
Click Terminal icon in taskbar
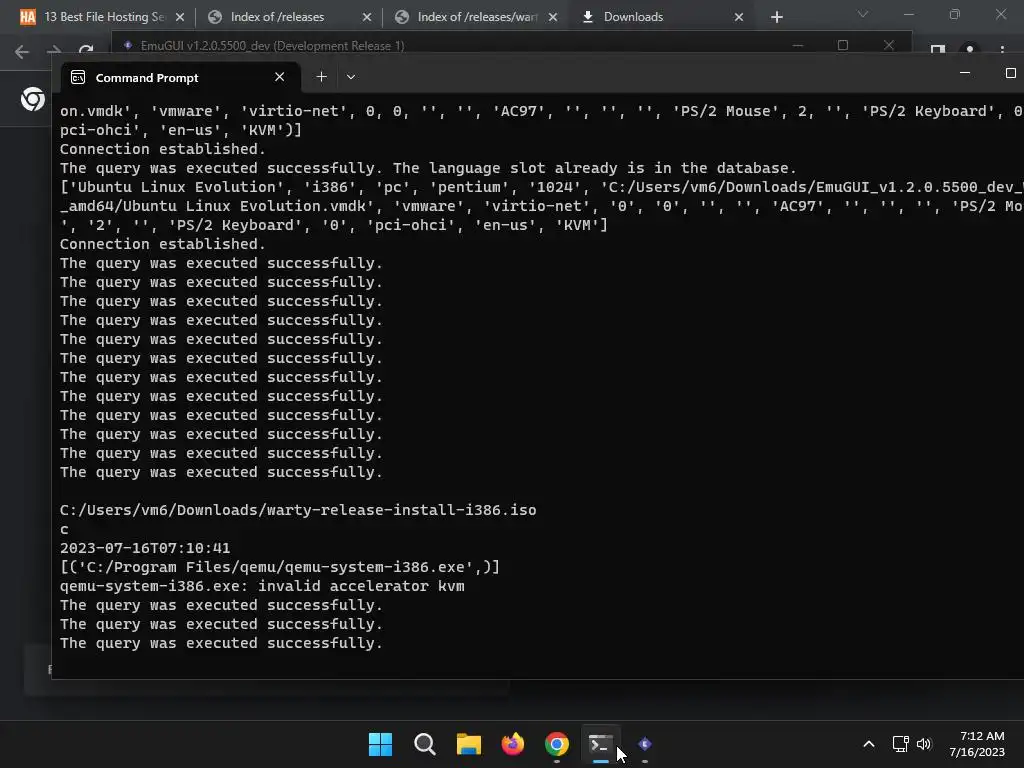coord(600,744)
